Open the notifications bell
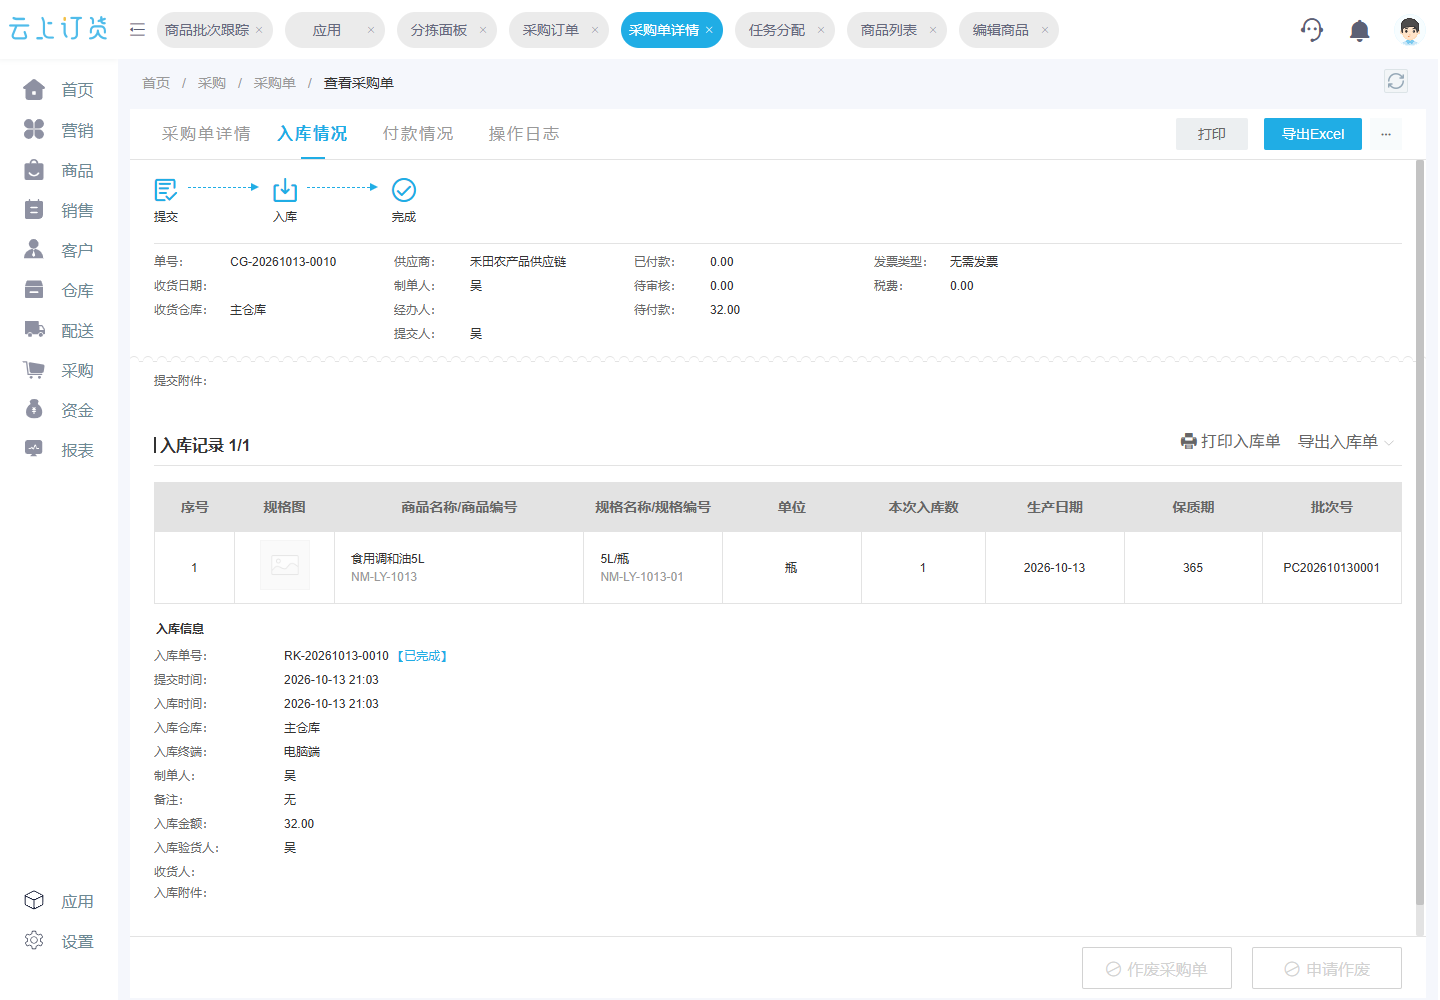 (x=1360, y=31)
